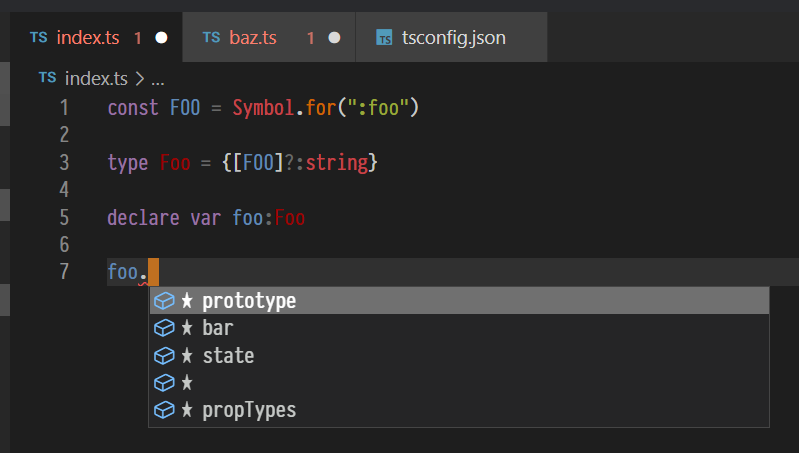Click the string type keyword on line 3
The height and width of the screenshot is (453, 799).
tap(336, 163)
